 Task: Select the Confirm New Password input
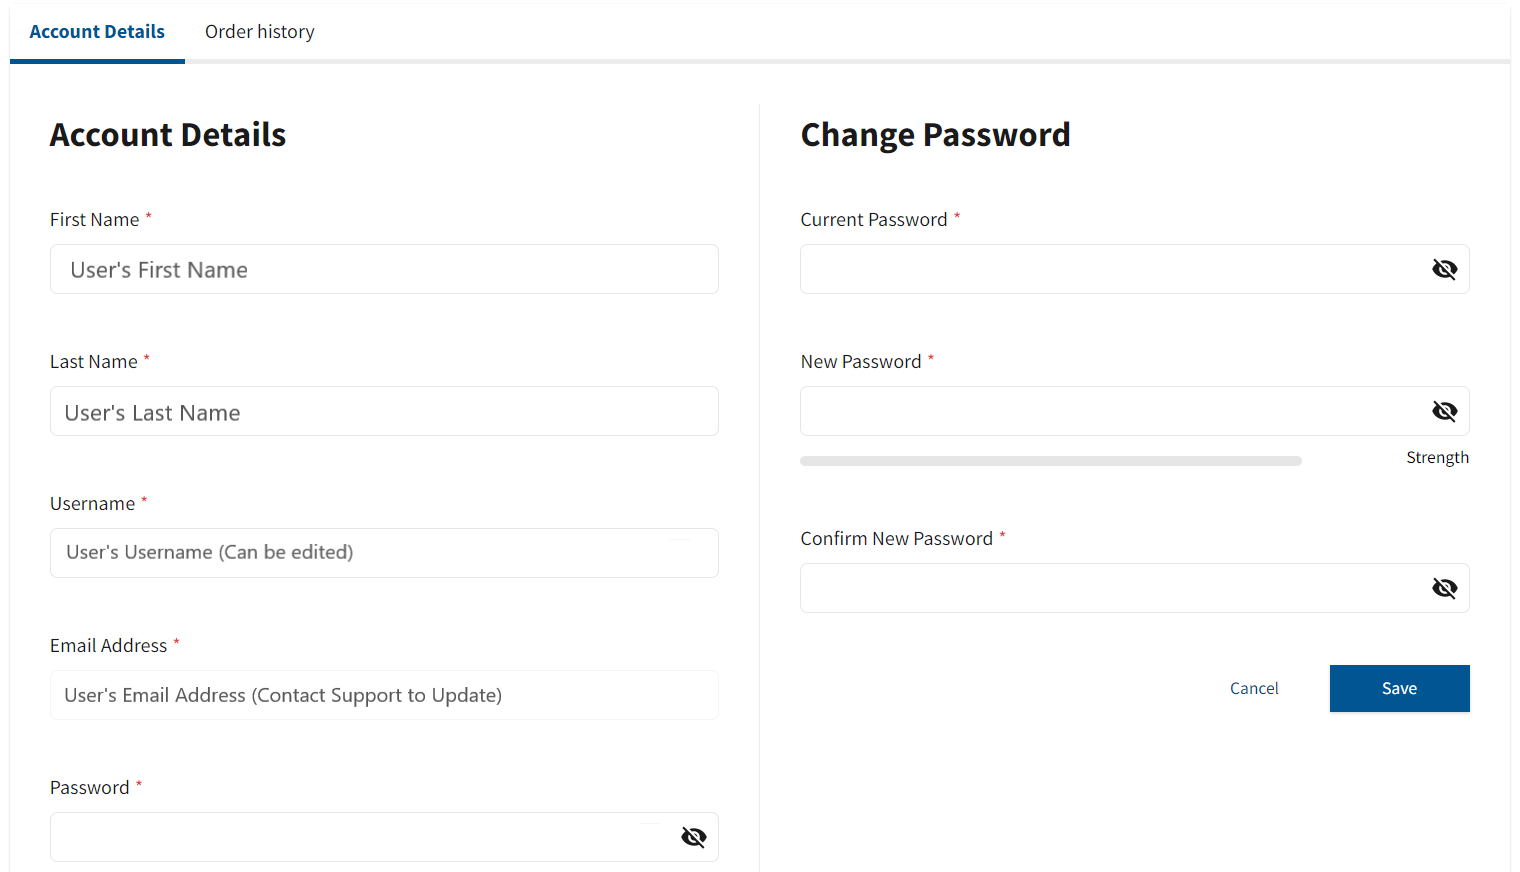(x=1110, y=588)
